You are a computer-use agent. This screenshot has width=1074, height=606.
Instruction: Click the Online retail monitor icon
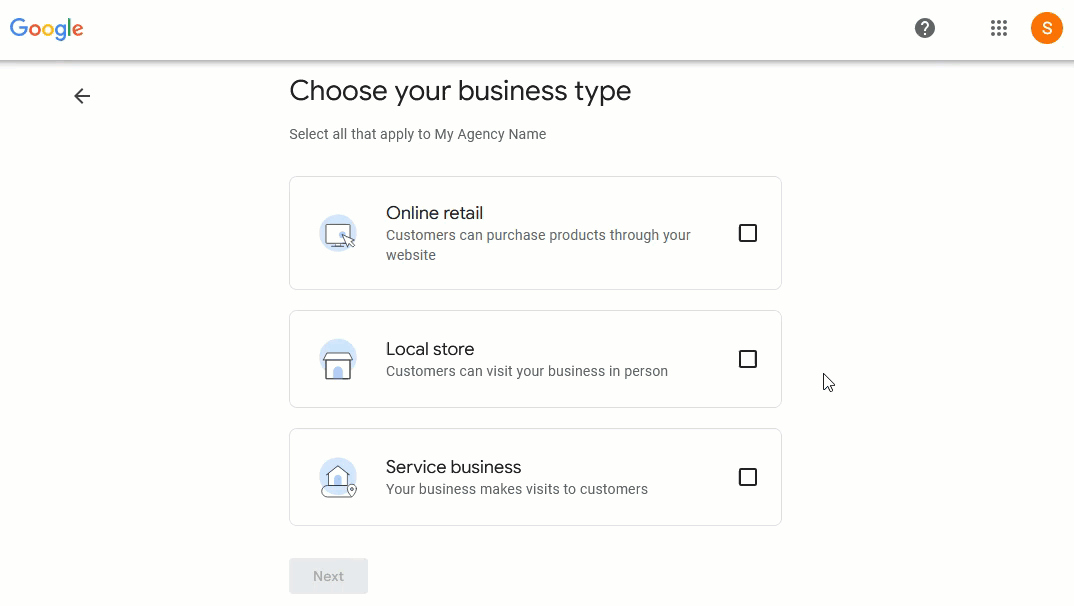click(338, 233)
